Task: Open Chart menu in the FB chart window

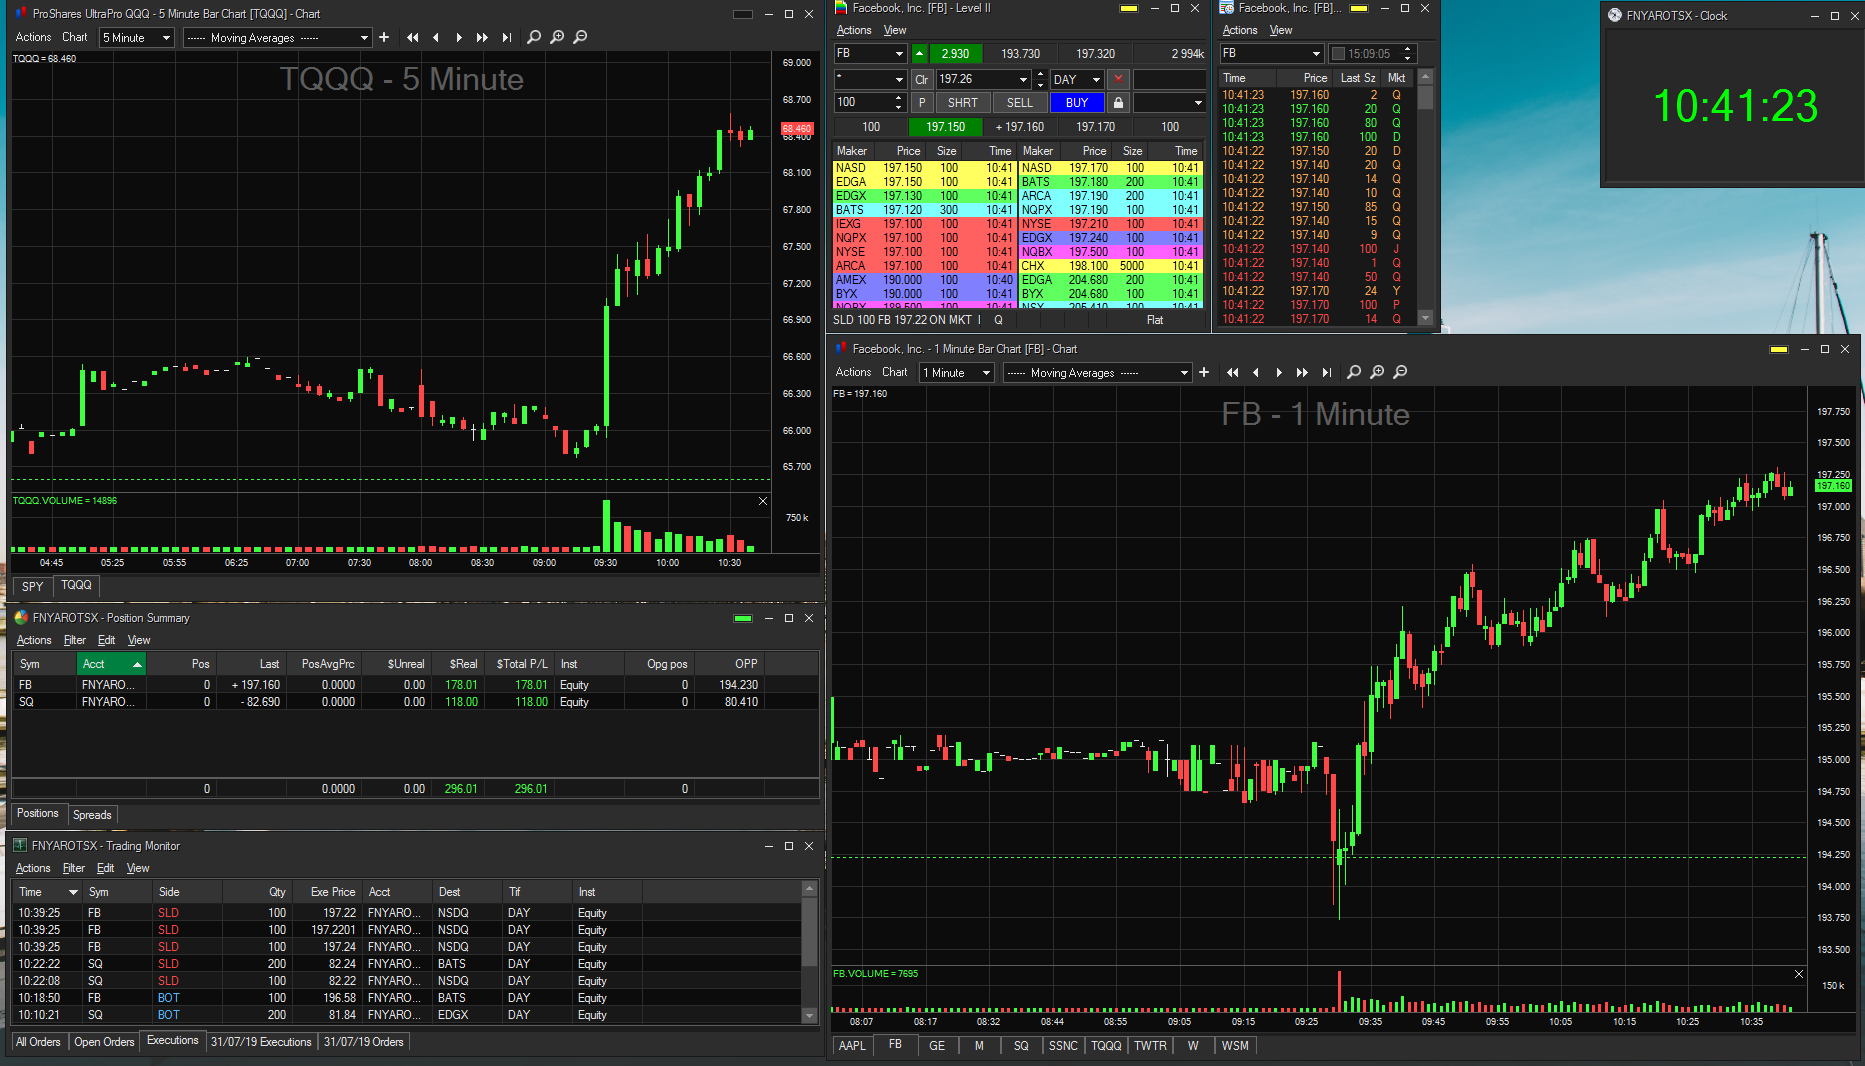Action: tap(895, 372)
